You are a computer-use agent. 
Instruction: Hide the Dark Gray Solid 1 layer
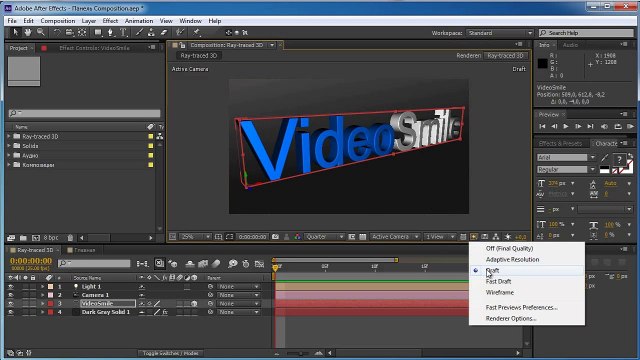[11, 312]
